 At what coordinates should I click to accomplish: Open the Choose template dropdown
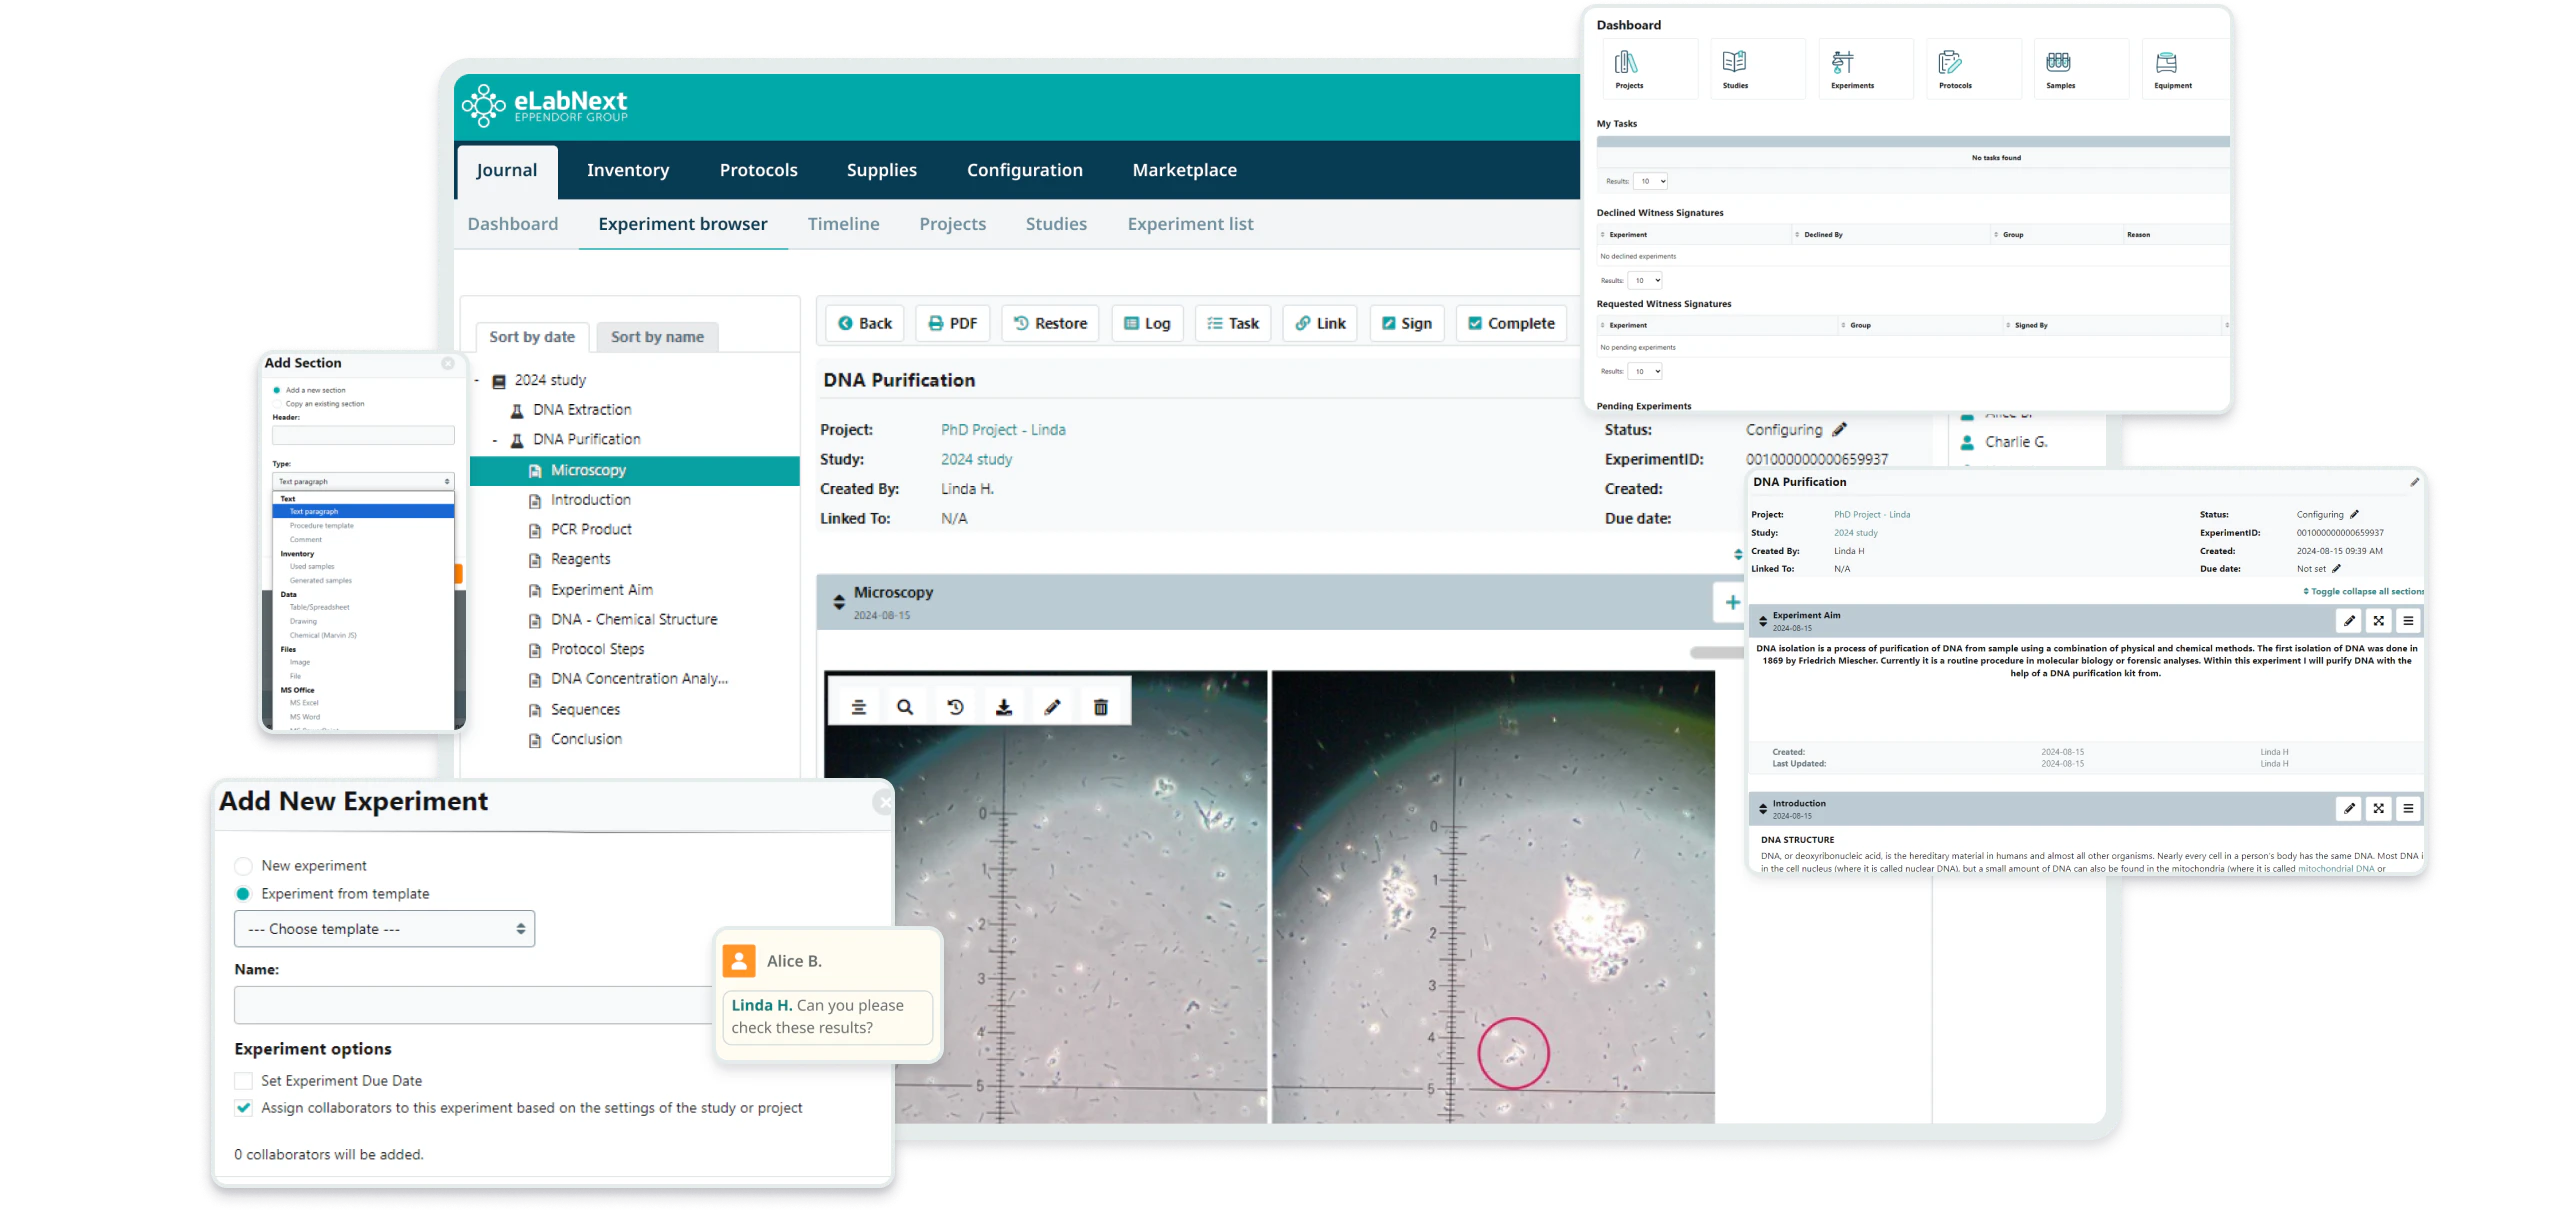pos(384,928)
